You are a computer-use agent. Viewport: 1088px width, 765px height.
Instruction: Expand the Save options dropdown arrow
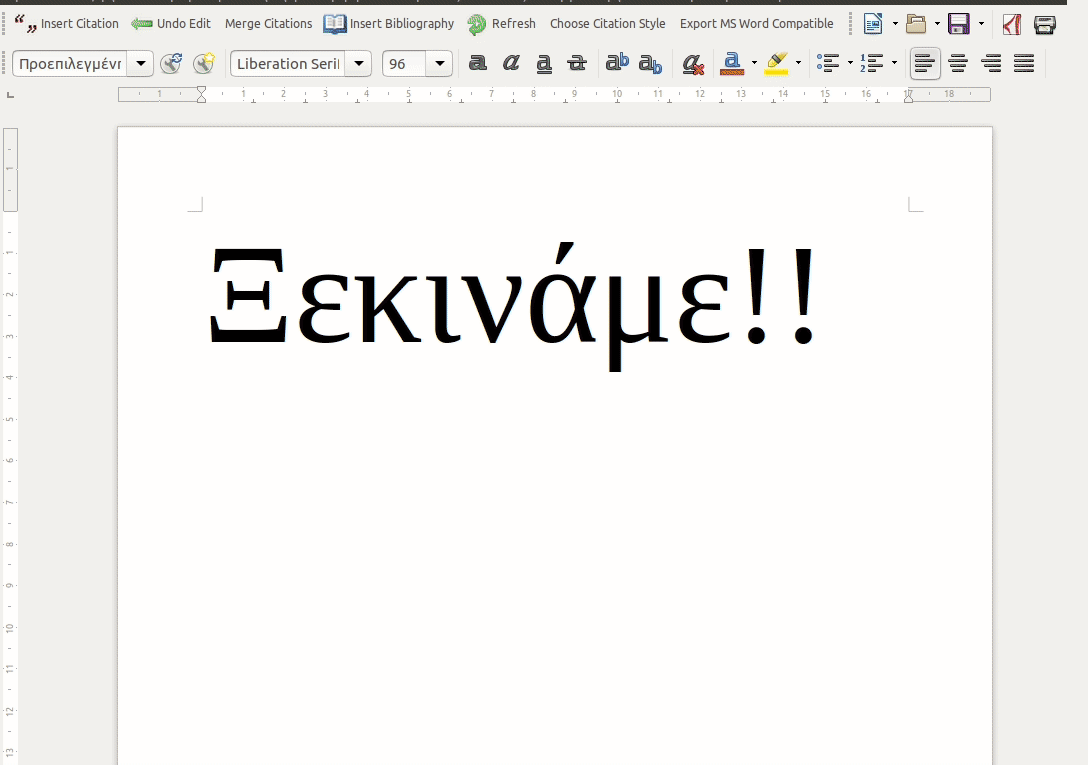click(981, 24)
